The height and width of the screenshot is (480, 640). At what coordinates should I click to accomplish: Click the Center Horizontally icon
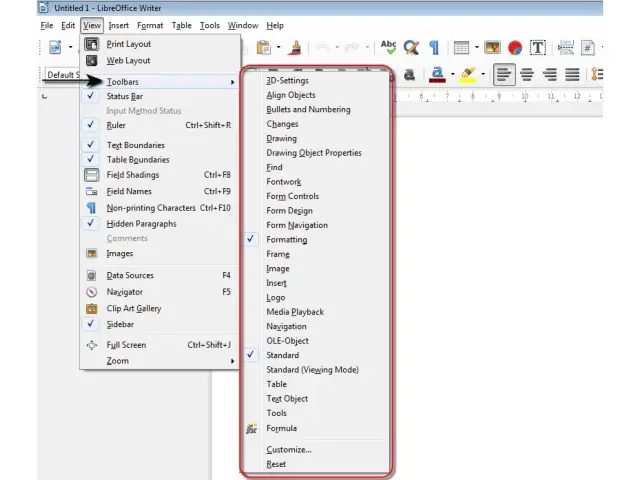tap(527, 75)
